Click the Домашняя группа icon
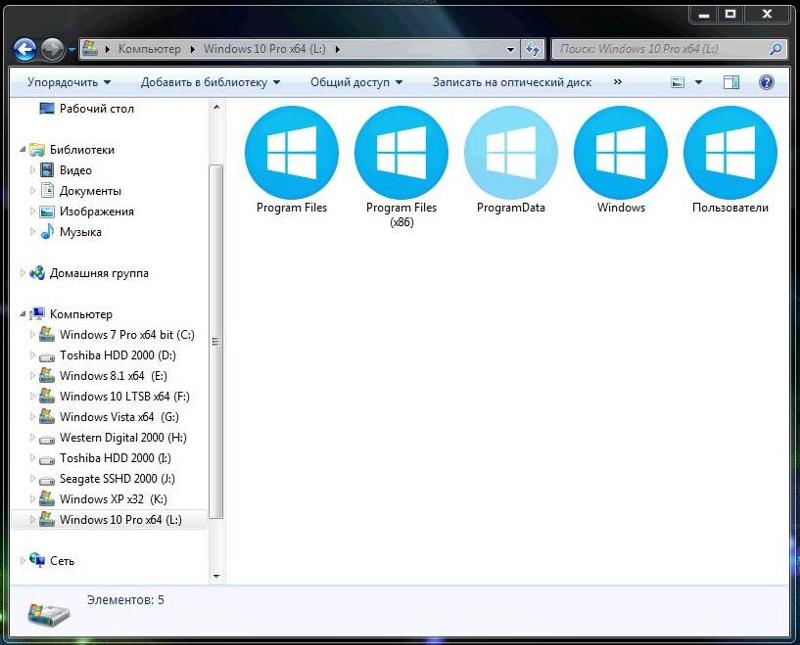The width and height of the screenshot is (800, 645). 37,273
